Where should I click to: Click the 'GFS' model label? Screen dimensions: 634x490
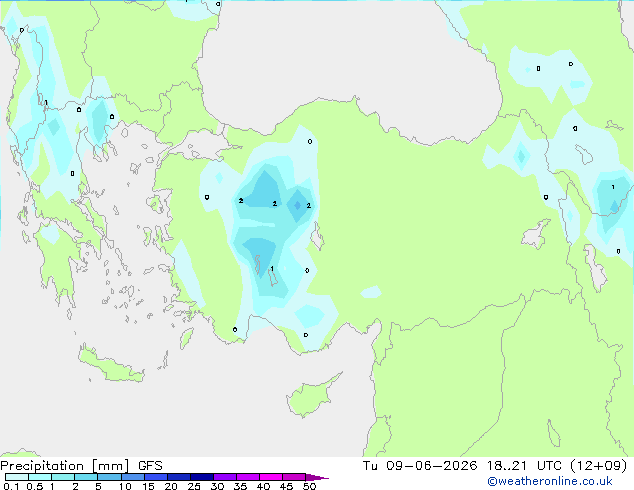150,466
